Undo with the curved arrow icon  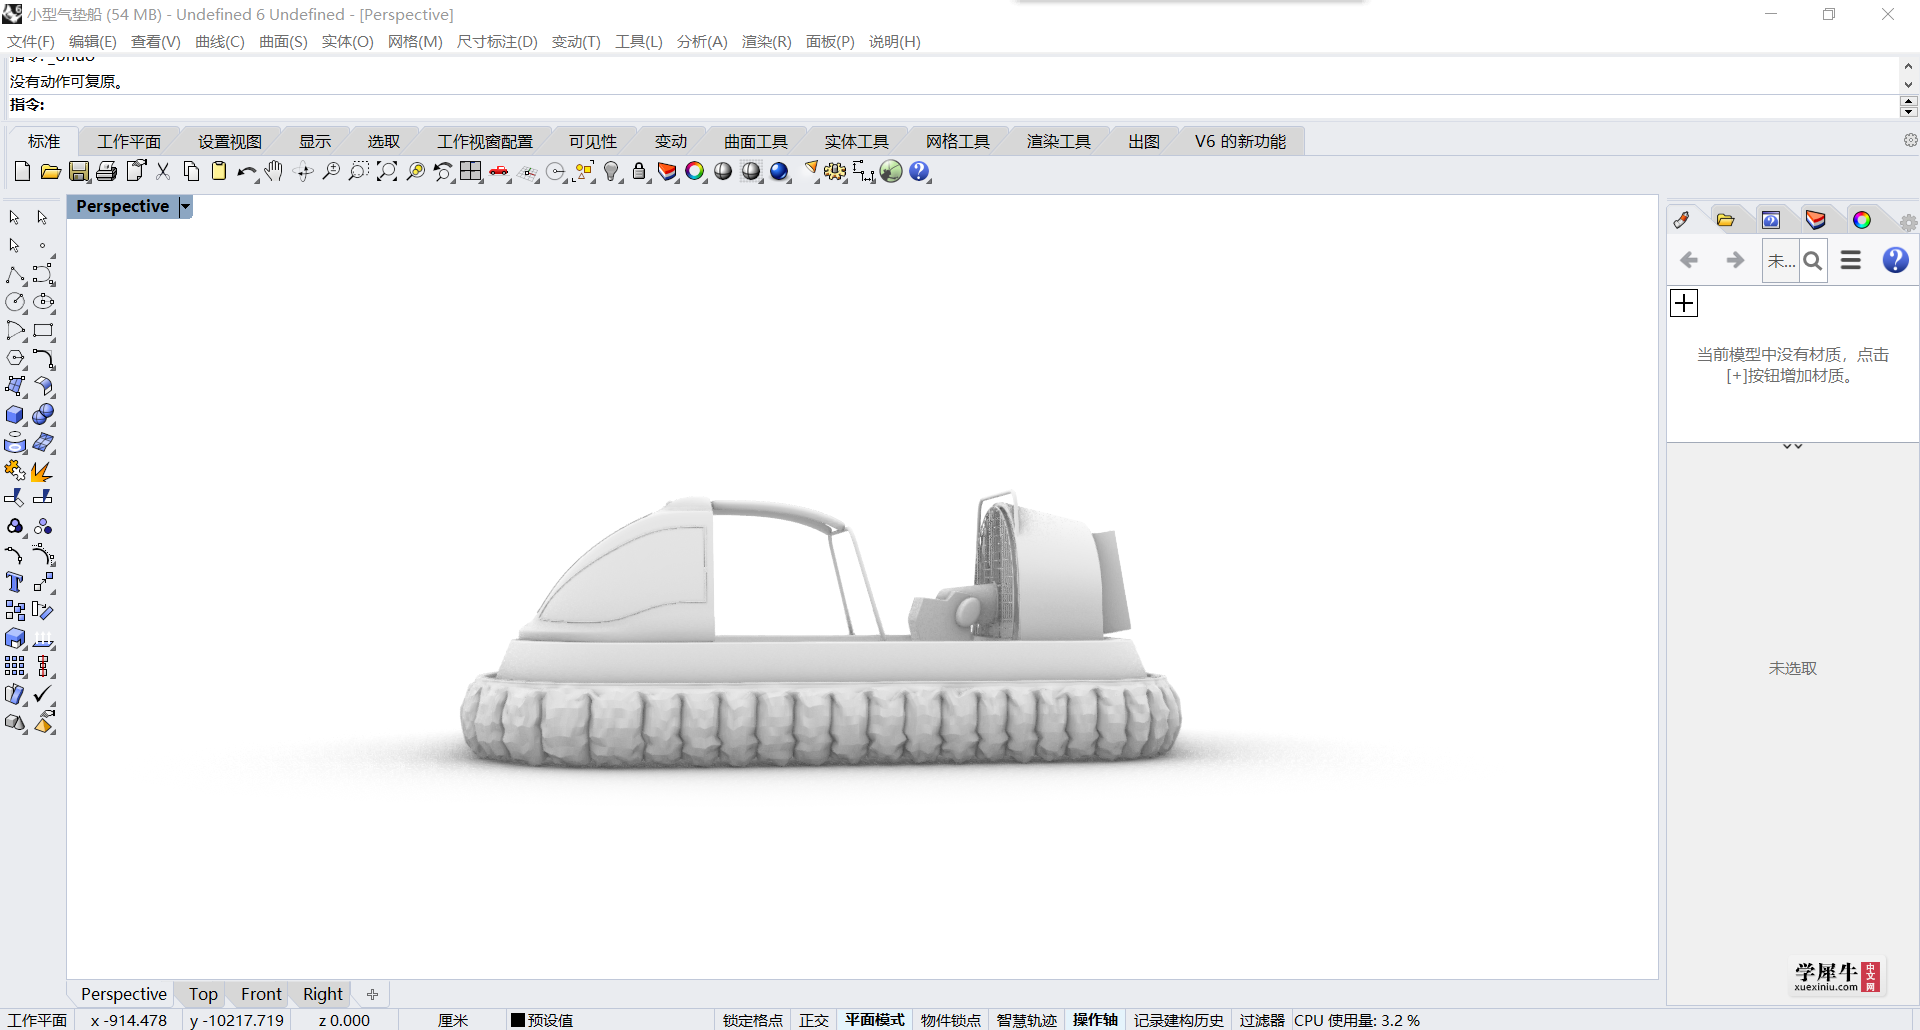[x=246, y=172]
